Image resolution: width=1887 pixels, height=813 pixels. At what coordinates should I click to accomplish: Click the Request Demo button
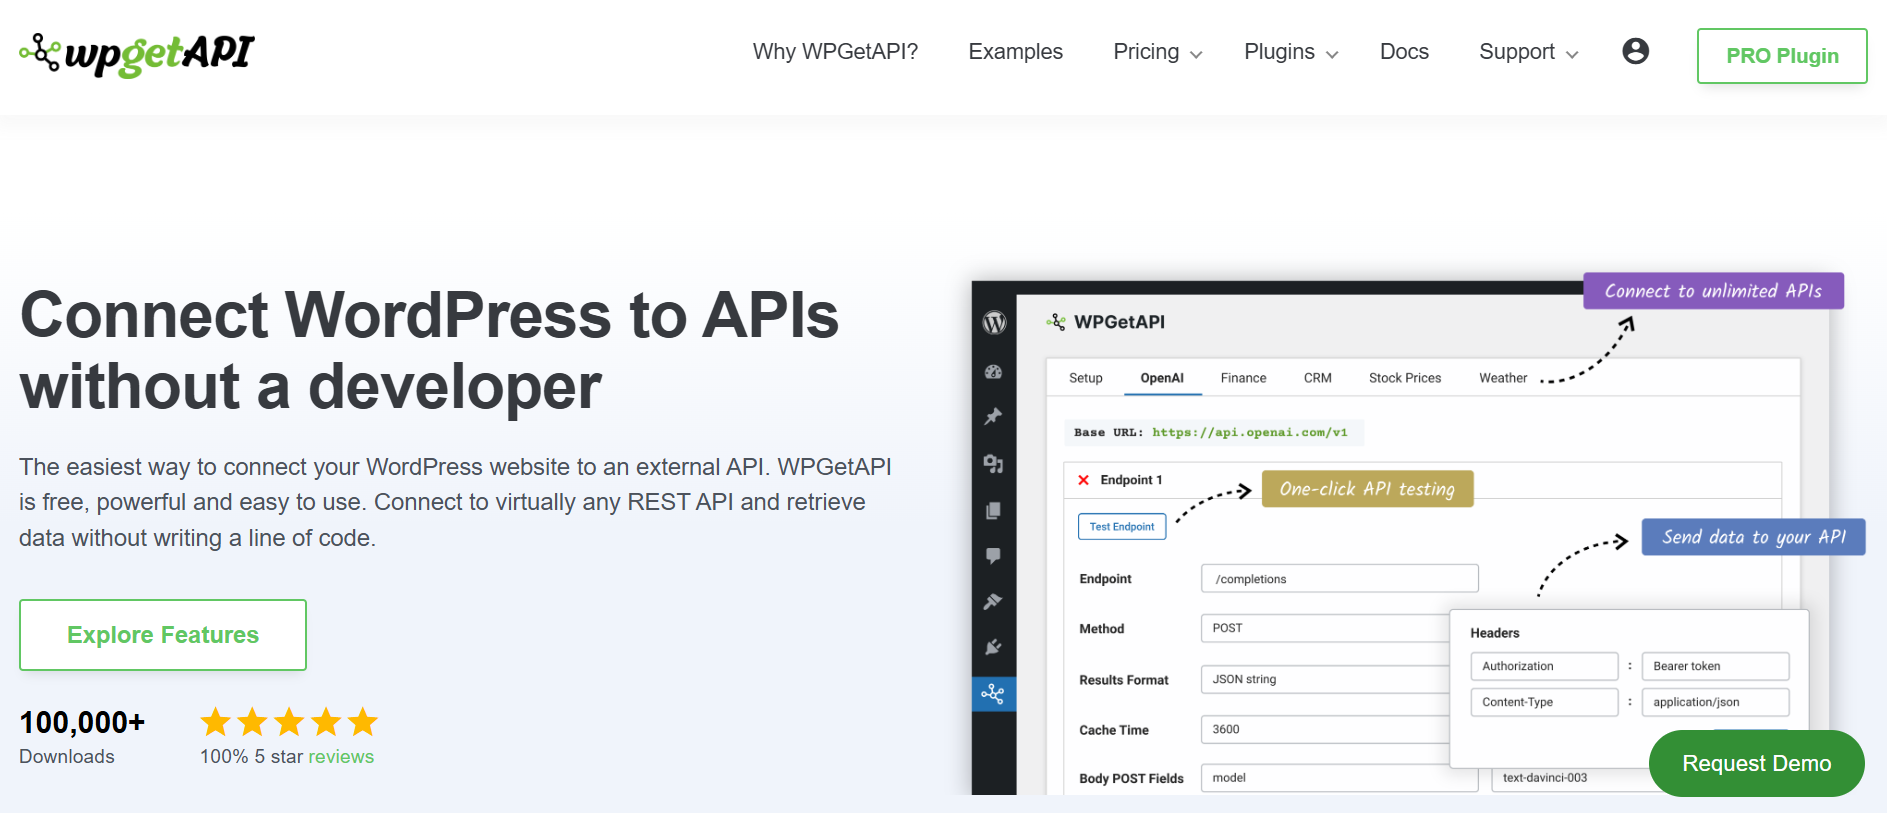1757,763
